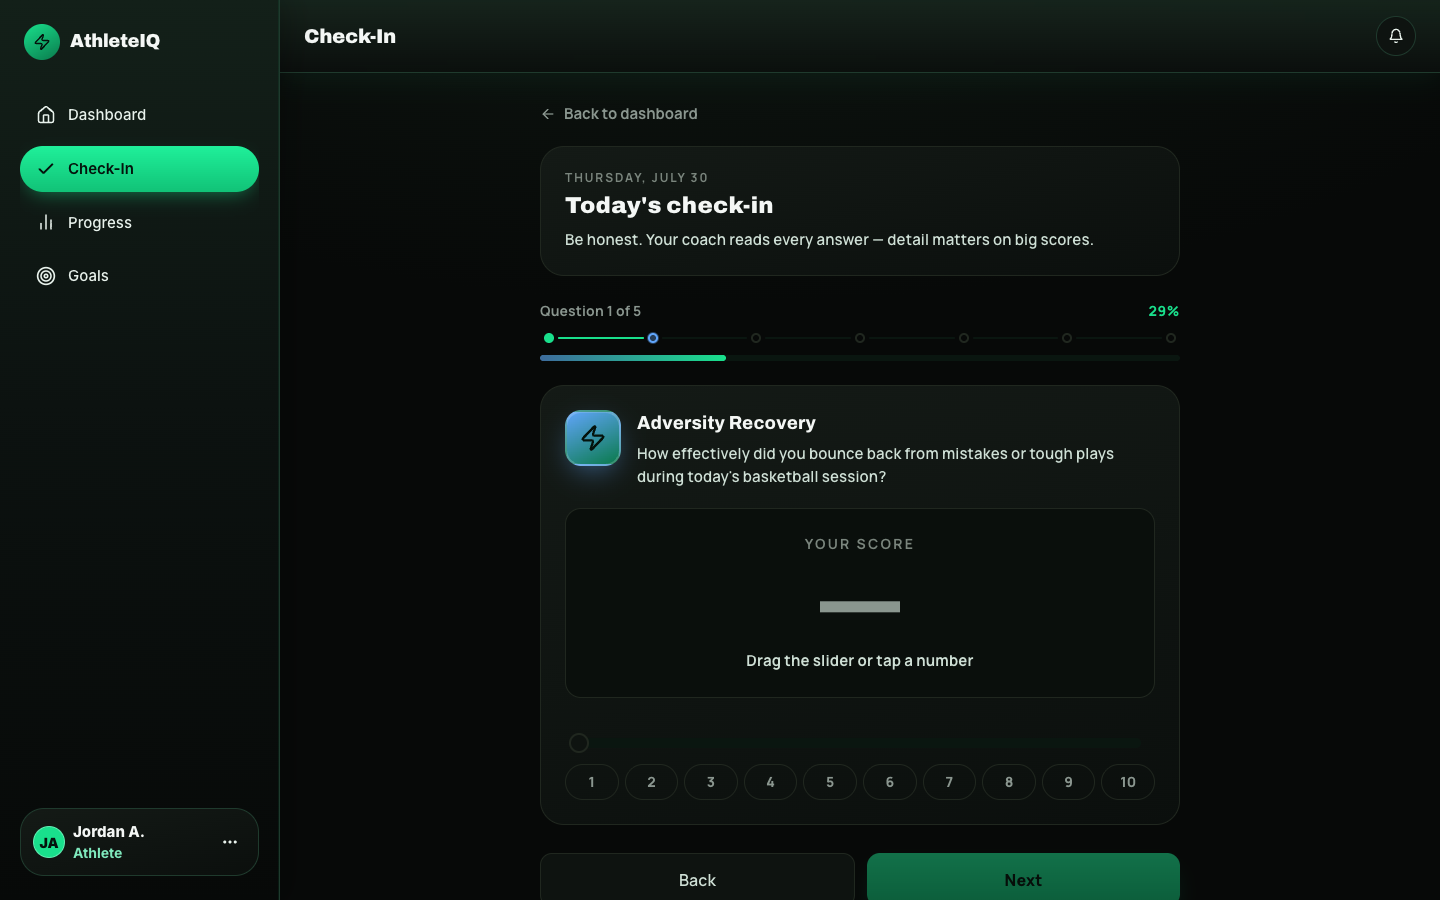Click the AthleteIQ lightning bolt logo
The width and height of the screenshot is (1440, 900).
click(42, 42)
